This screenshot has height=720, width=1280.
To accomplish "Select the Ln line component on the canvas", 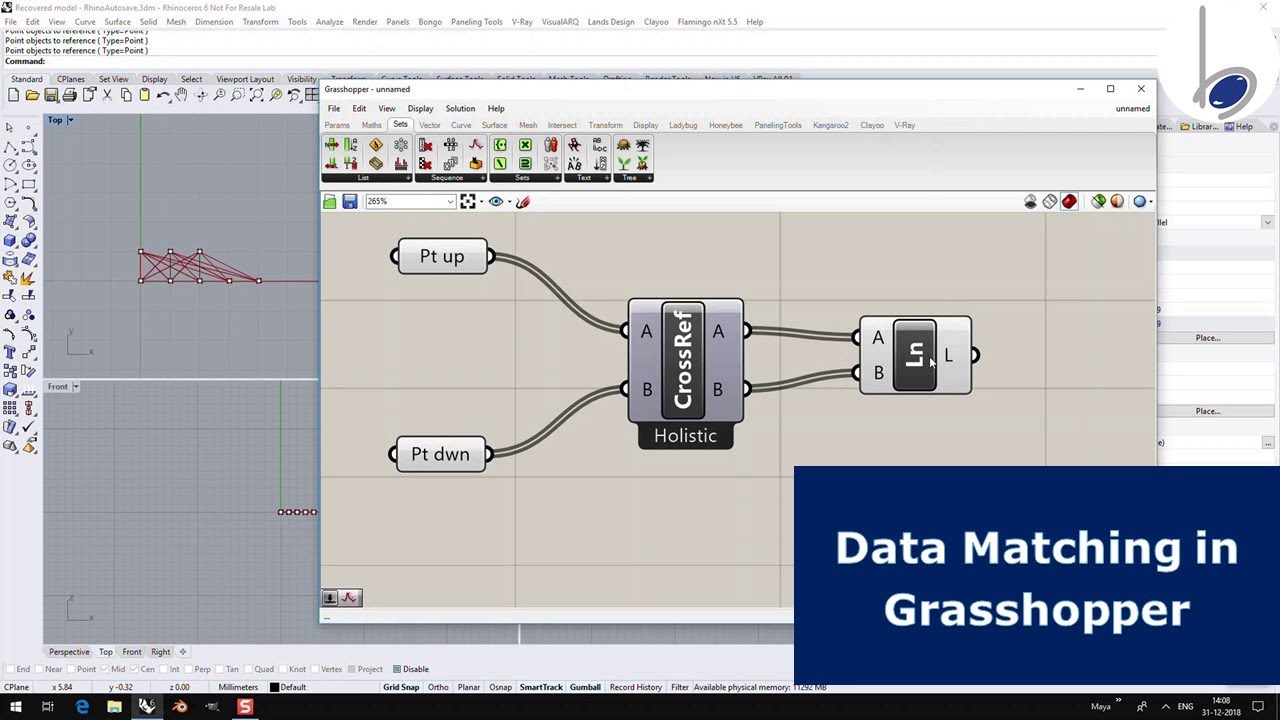I will [x=914, y=355].
